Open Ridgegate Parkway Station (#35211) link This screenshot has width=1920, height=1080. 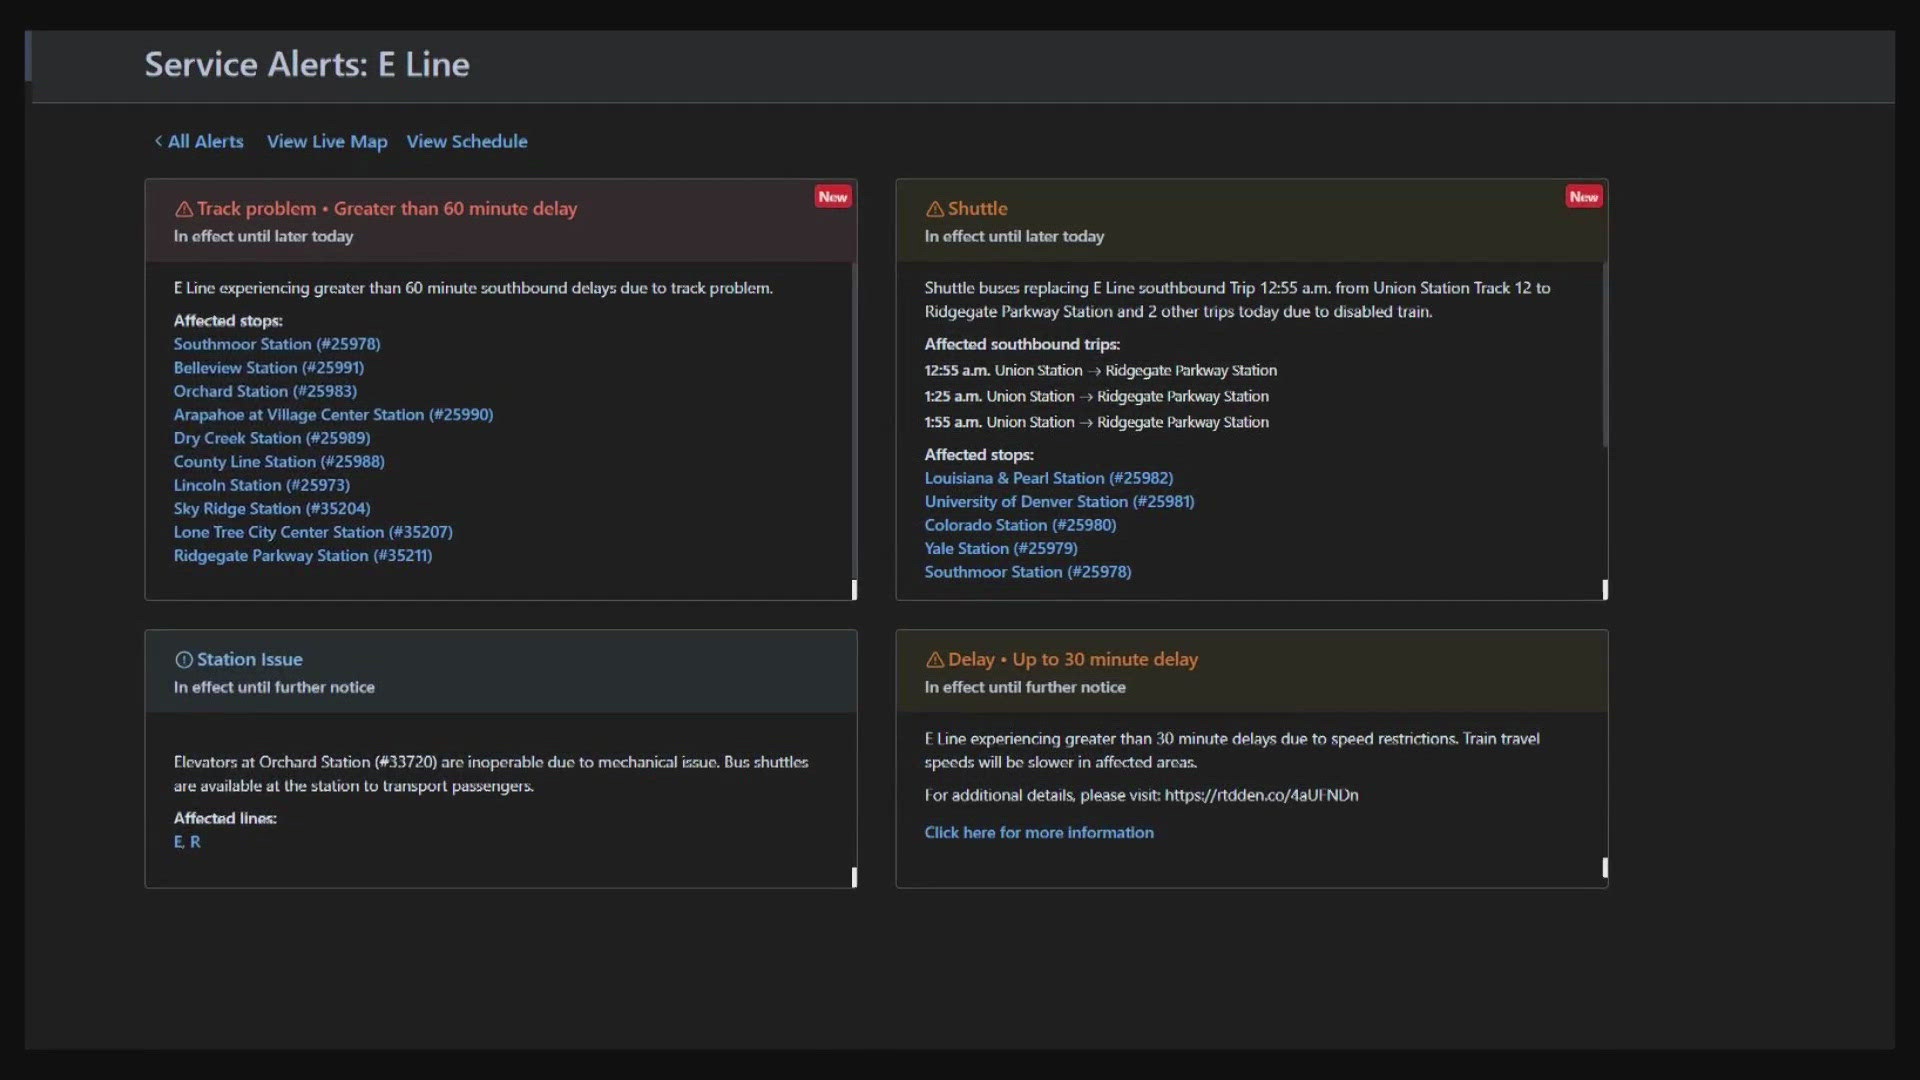(303, 556)
